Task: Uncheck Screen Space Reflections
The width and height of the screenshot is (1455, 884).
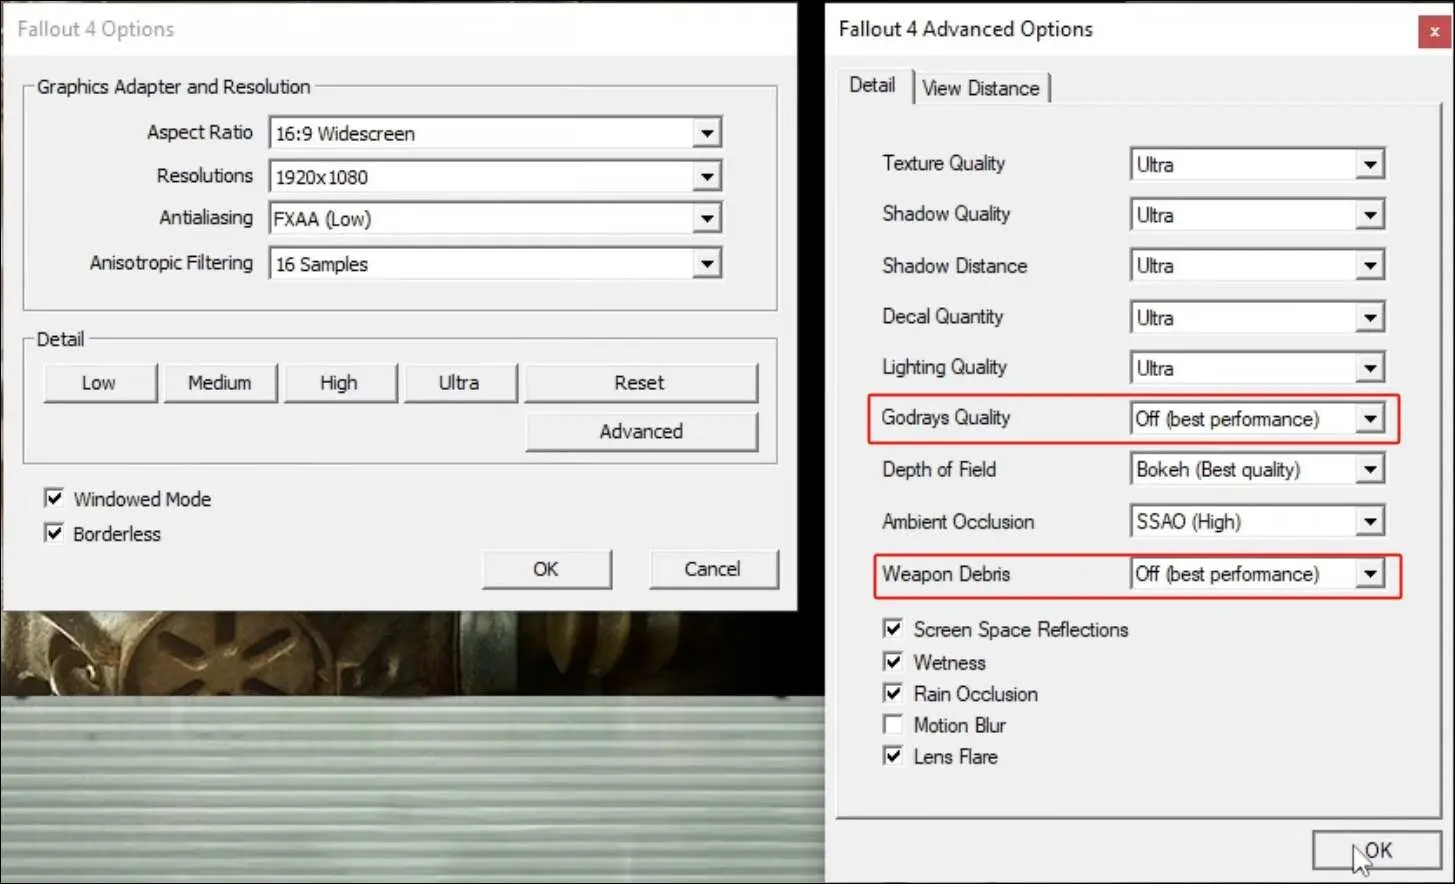Action: click(893, 629)
